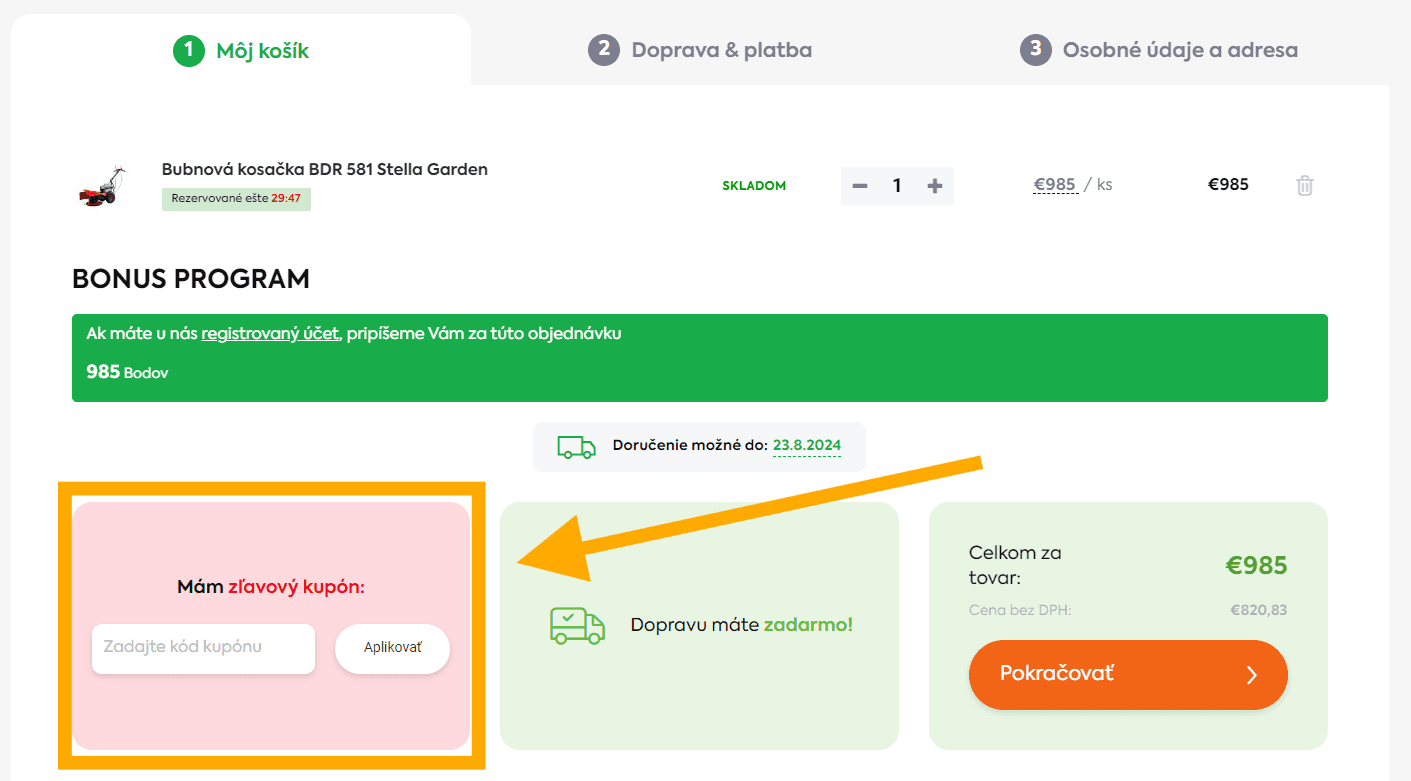Click the green €985 total amount
The image size is (1411, 781).
1257,566
